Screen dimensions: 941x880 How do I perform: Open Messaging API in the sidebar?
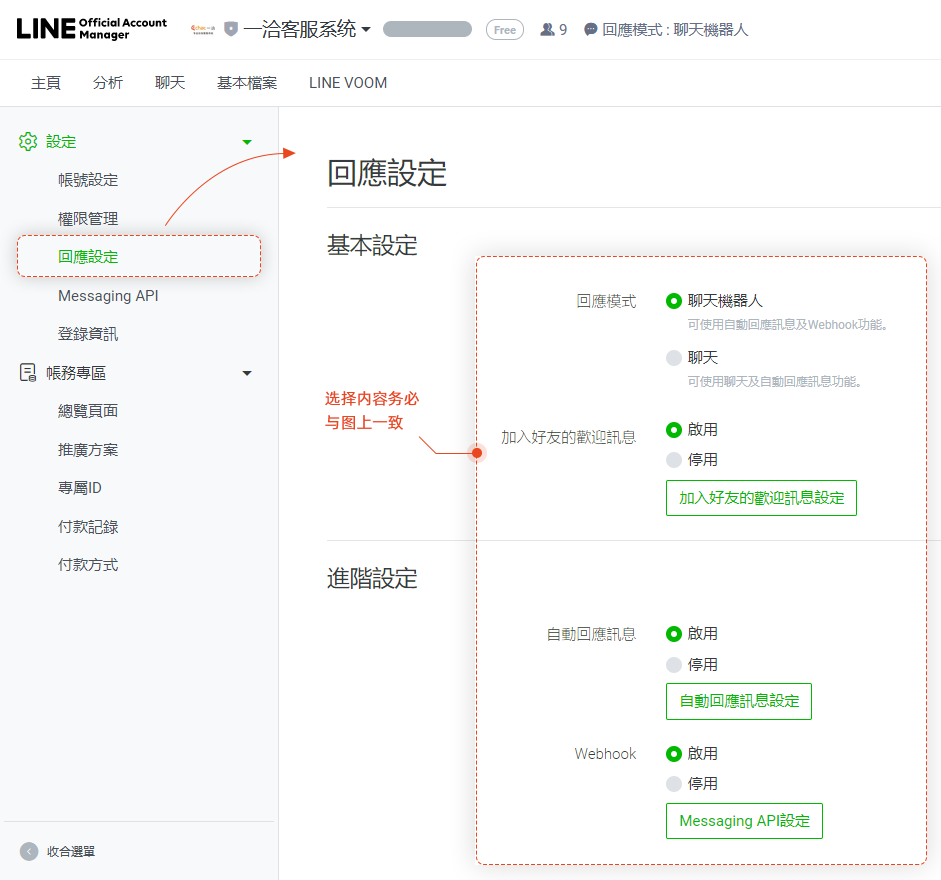(109, 296)
